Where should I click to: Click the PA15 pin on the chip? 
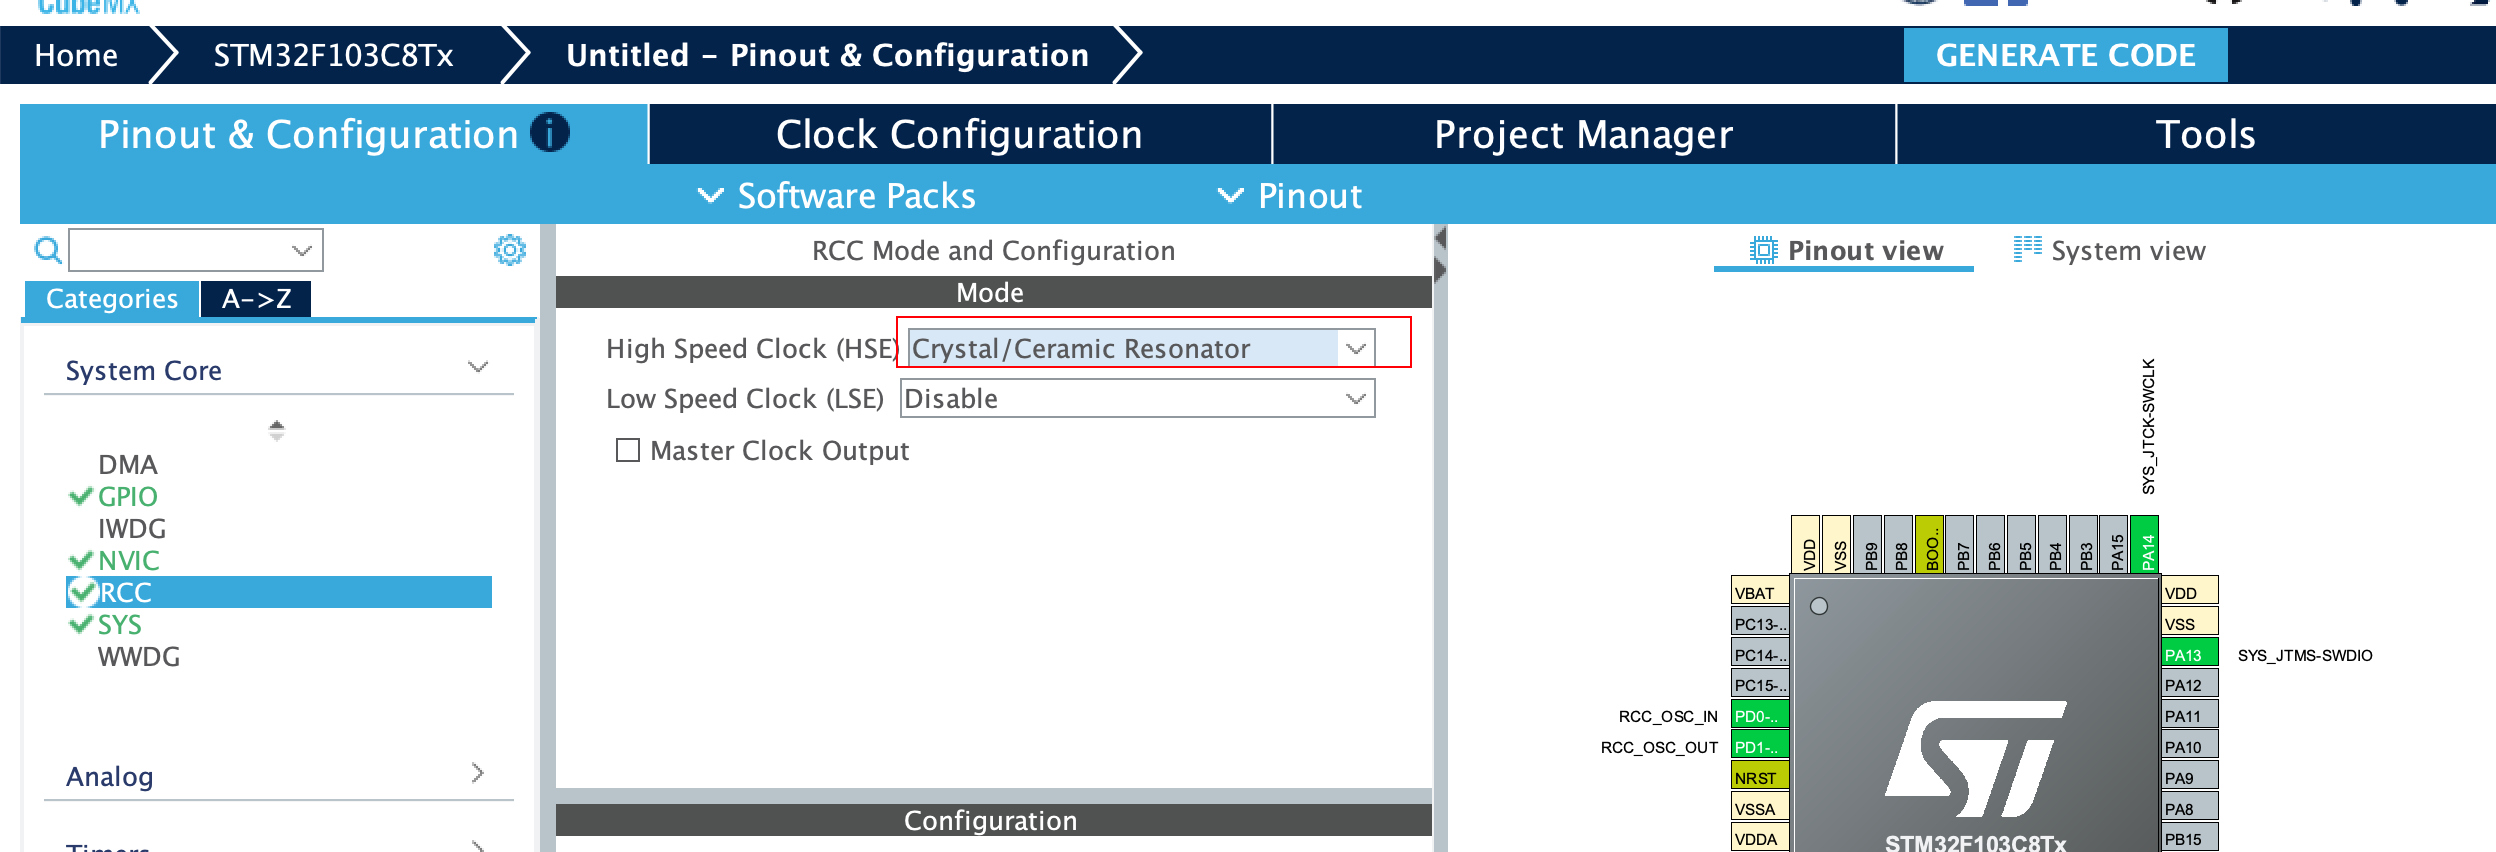(x=2114, y=544)
